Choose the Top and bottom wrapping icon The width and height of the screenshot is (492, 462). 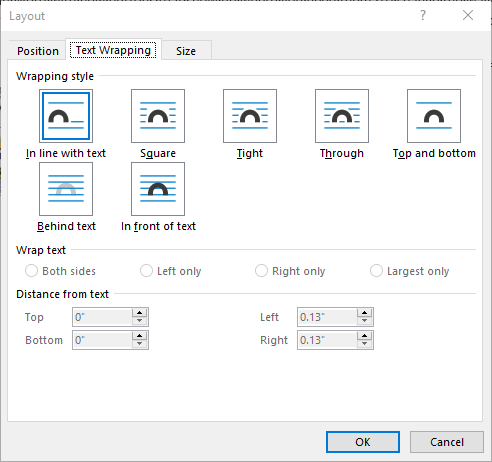434,116
